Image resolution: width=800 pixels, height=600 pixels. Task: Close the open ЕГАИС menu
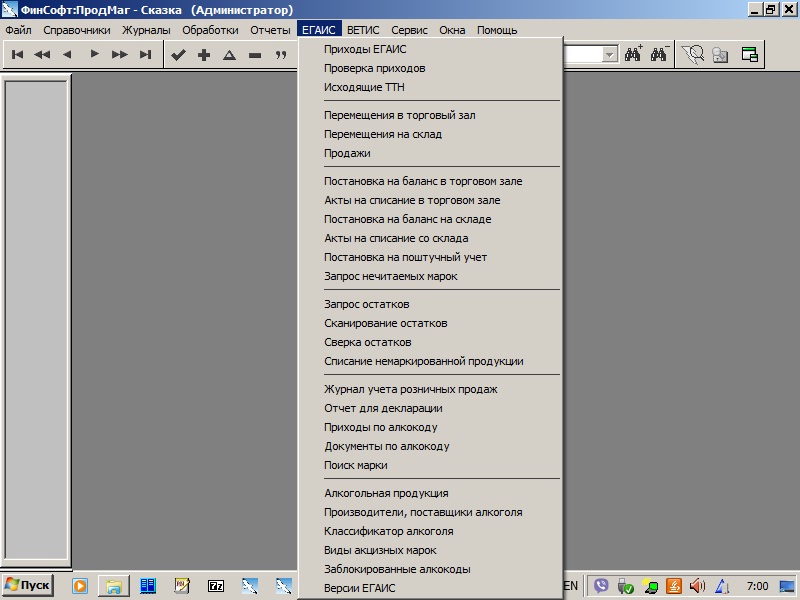click(319, 30)
